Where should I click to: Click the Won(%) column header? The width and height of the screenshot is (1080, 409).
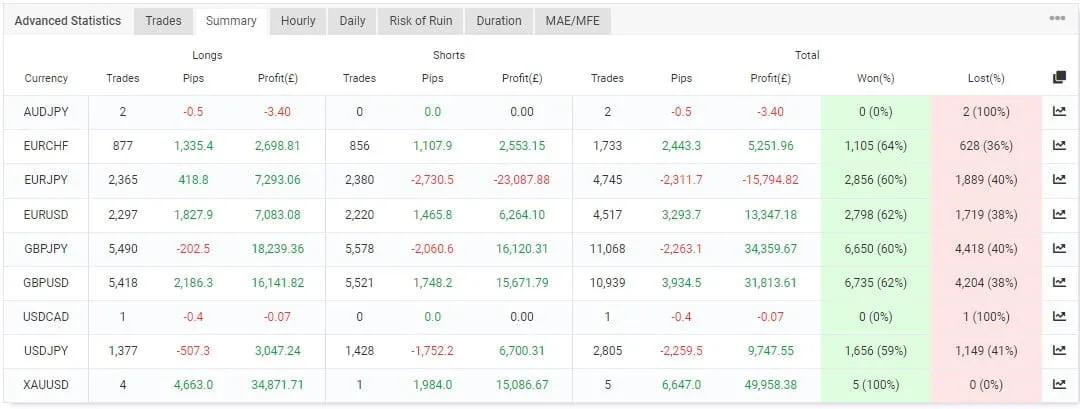point(875,78)
